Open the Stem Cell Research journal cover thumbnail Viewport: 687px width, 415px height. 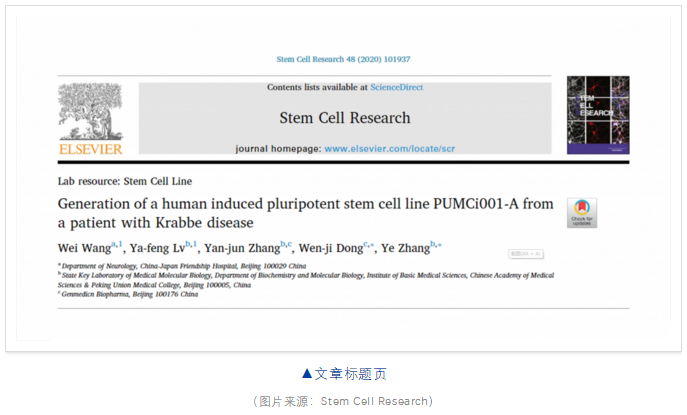click(x=598, y=115)
